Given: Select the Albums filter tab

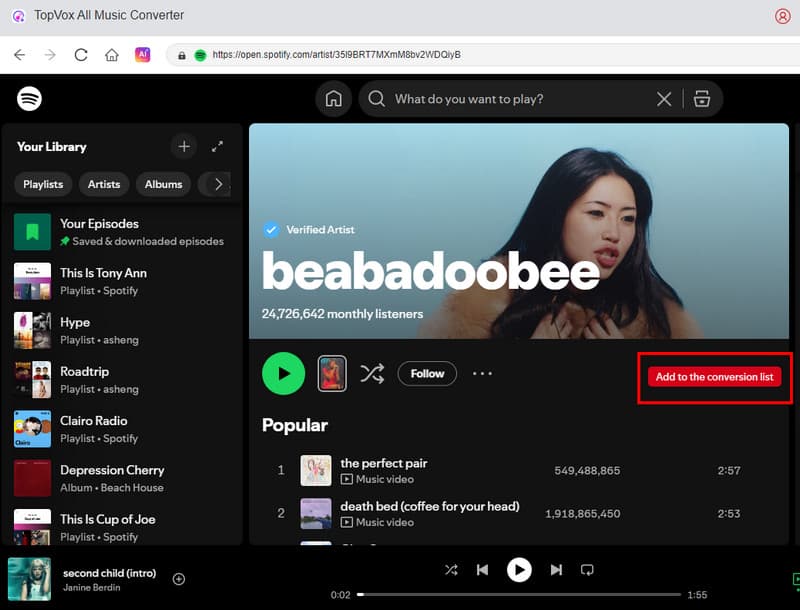Looking at the screenshot, I should [x=163, y=184].
